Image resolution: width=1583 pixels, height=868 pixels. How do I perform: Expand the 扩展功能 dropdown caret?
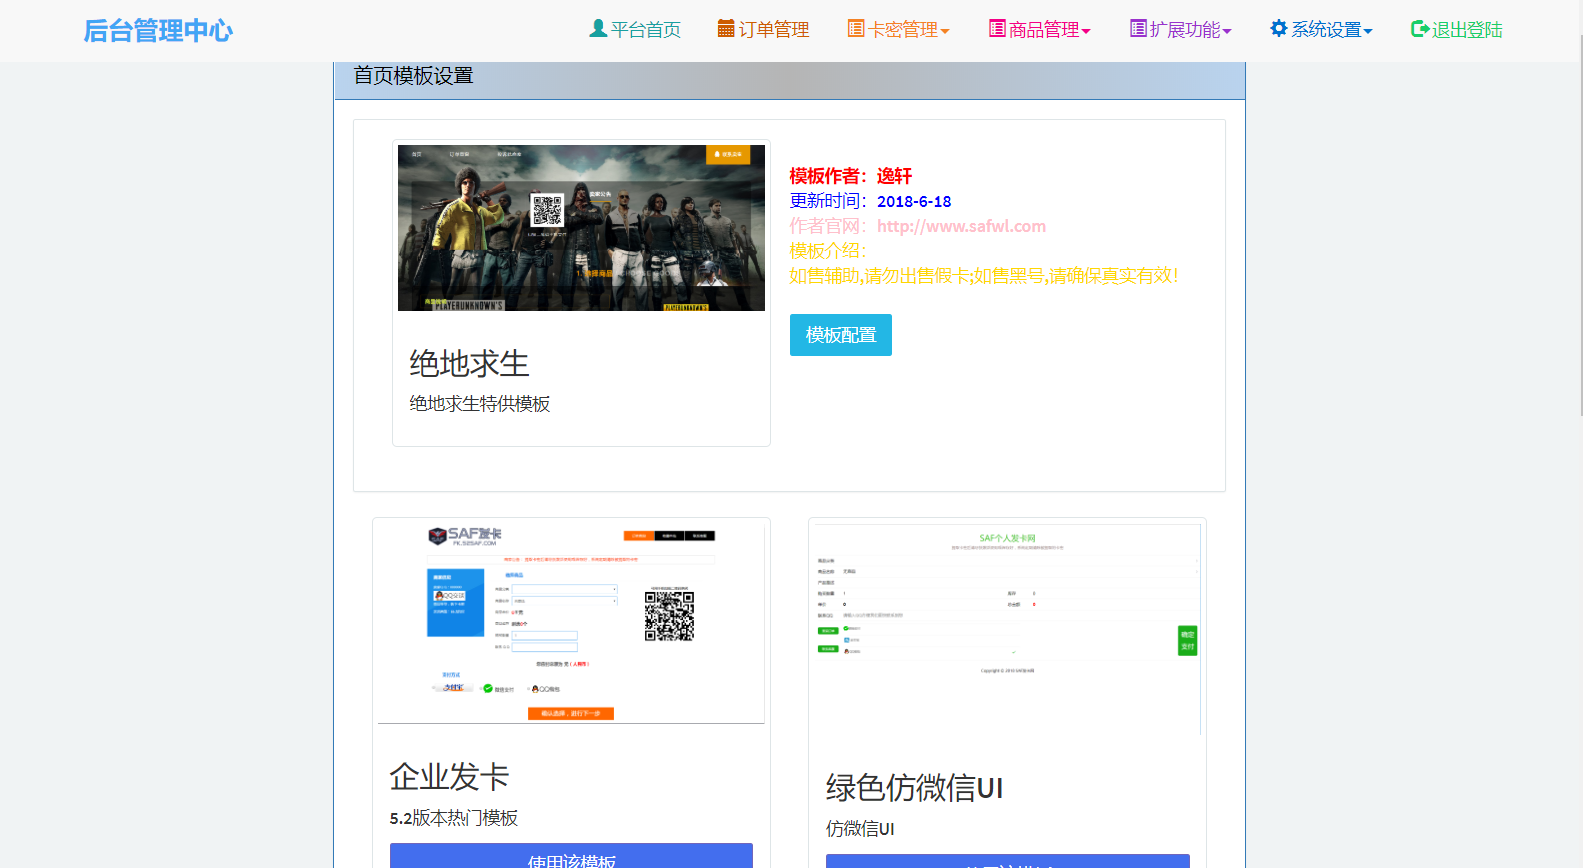tap(1227, 32)
